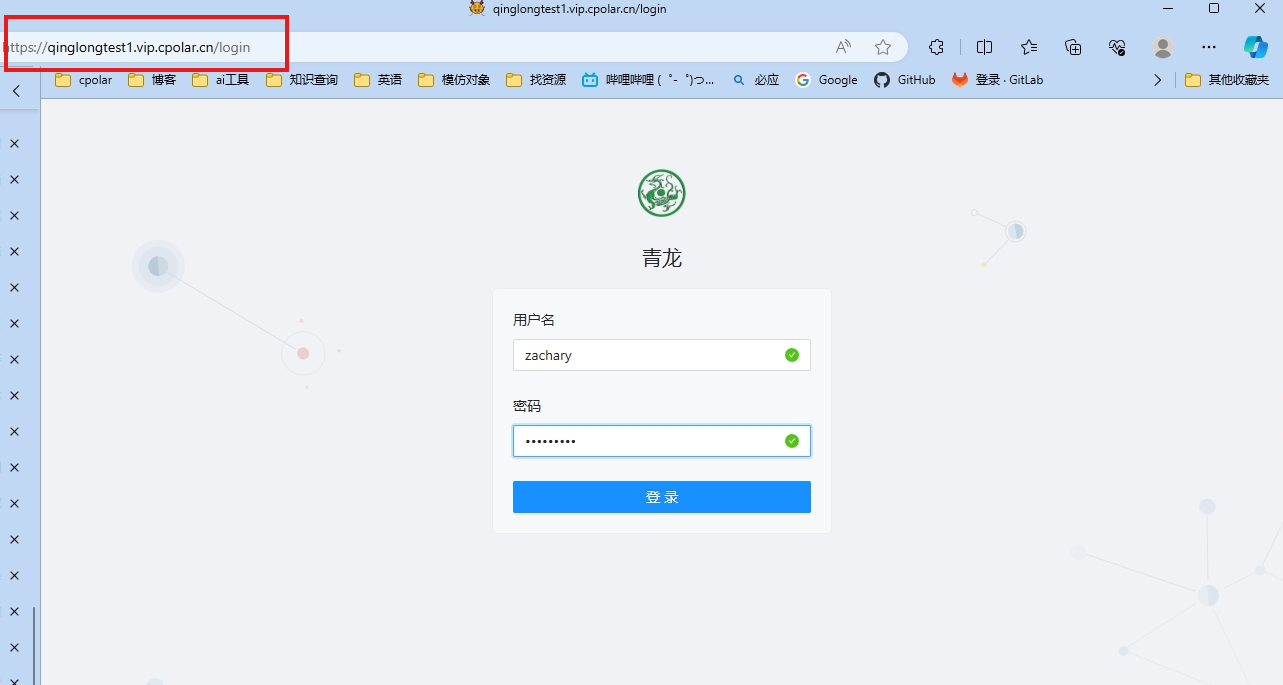Screen dimensions: 1283x685
Task: Open Browser essentials heart icon
Action: [x=1118, y=47]
